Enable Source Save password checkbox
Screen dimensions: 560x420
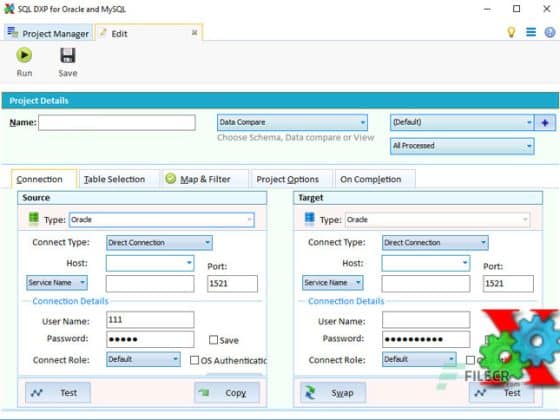tap(213, 340)
